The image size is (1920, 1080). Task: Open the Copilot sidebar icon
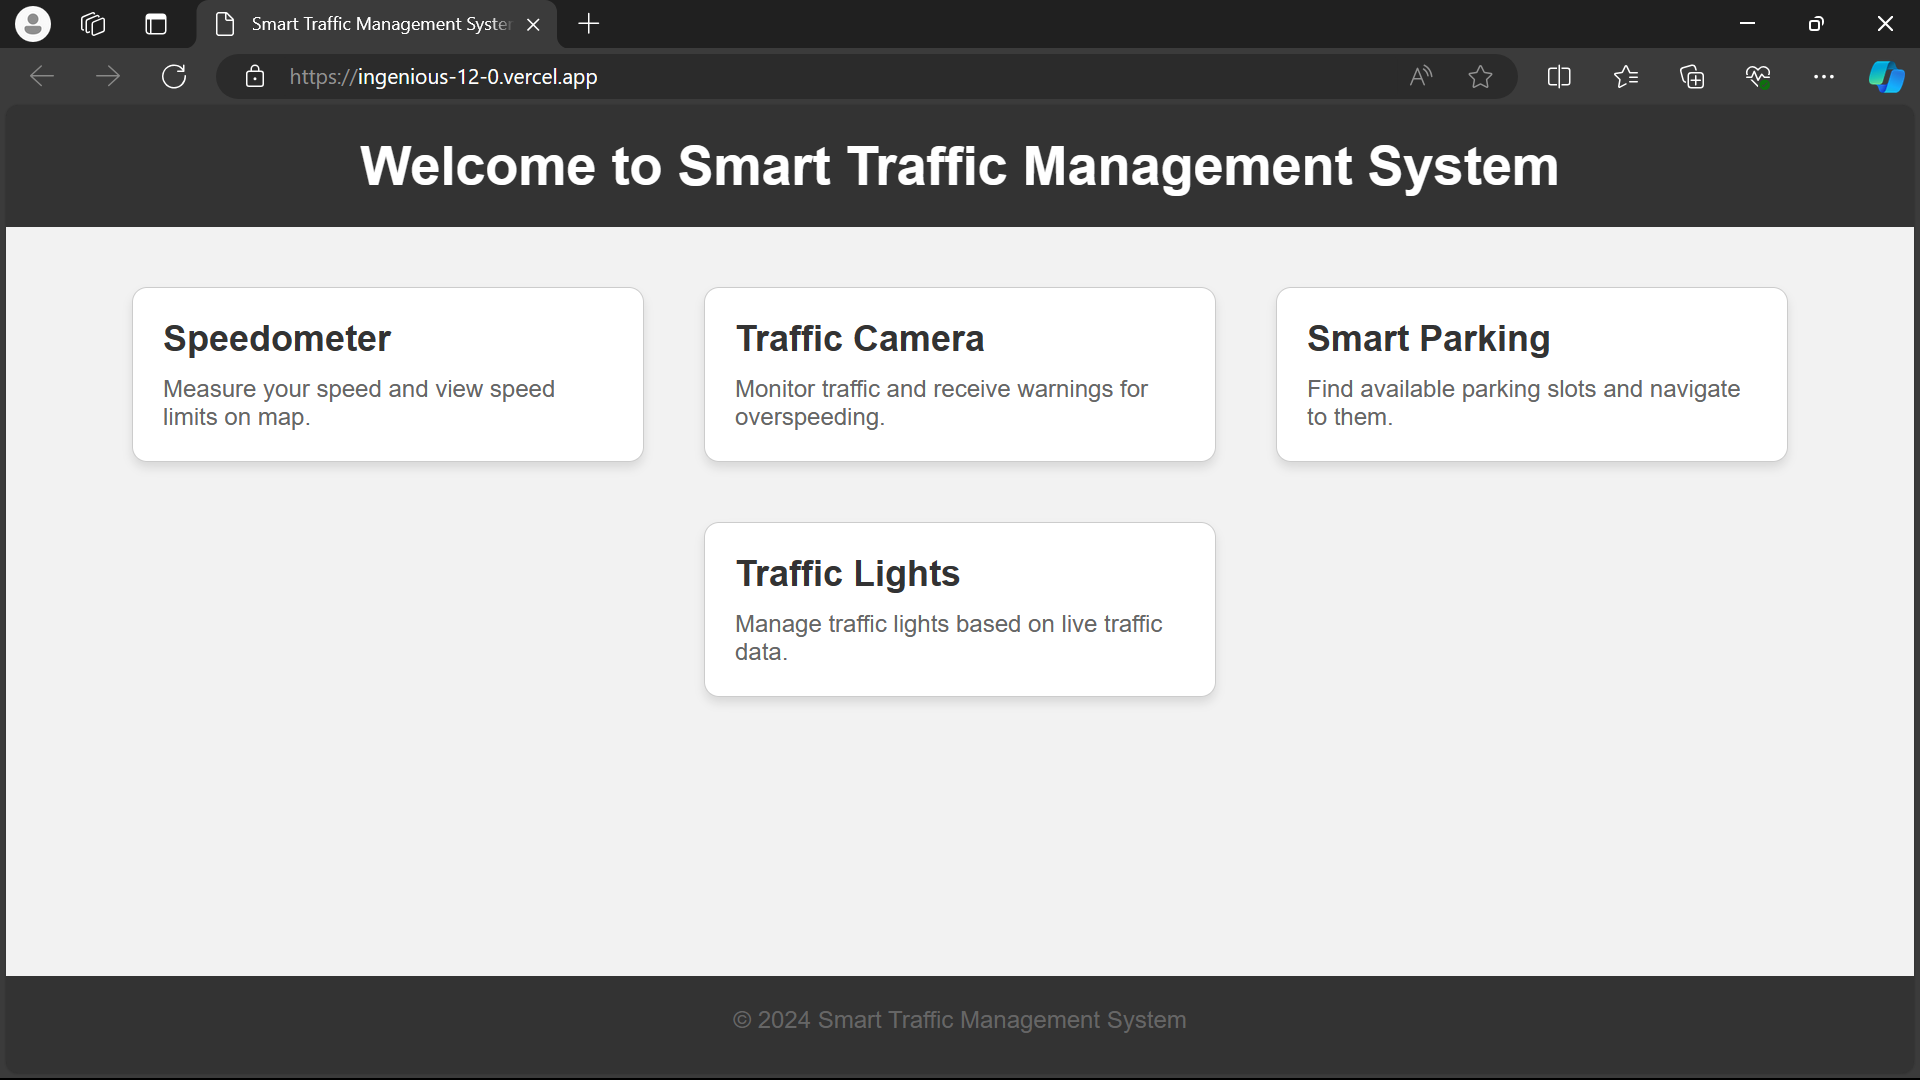tap(1886, 77)
